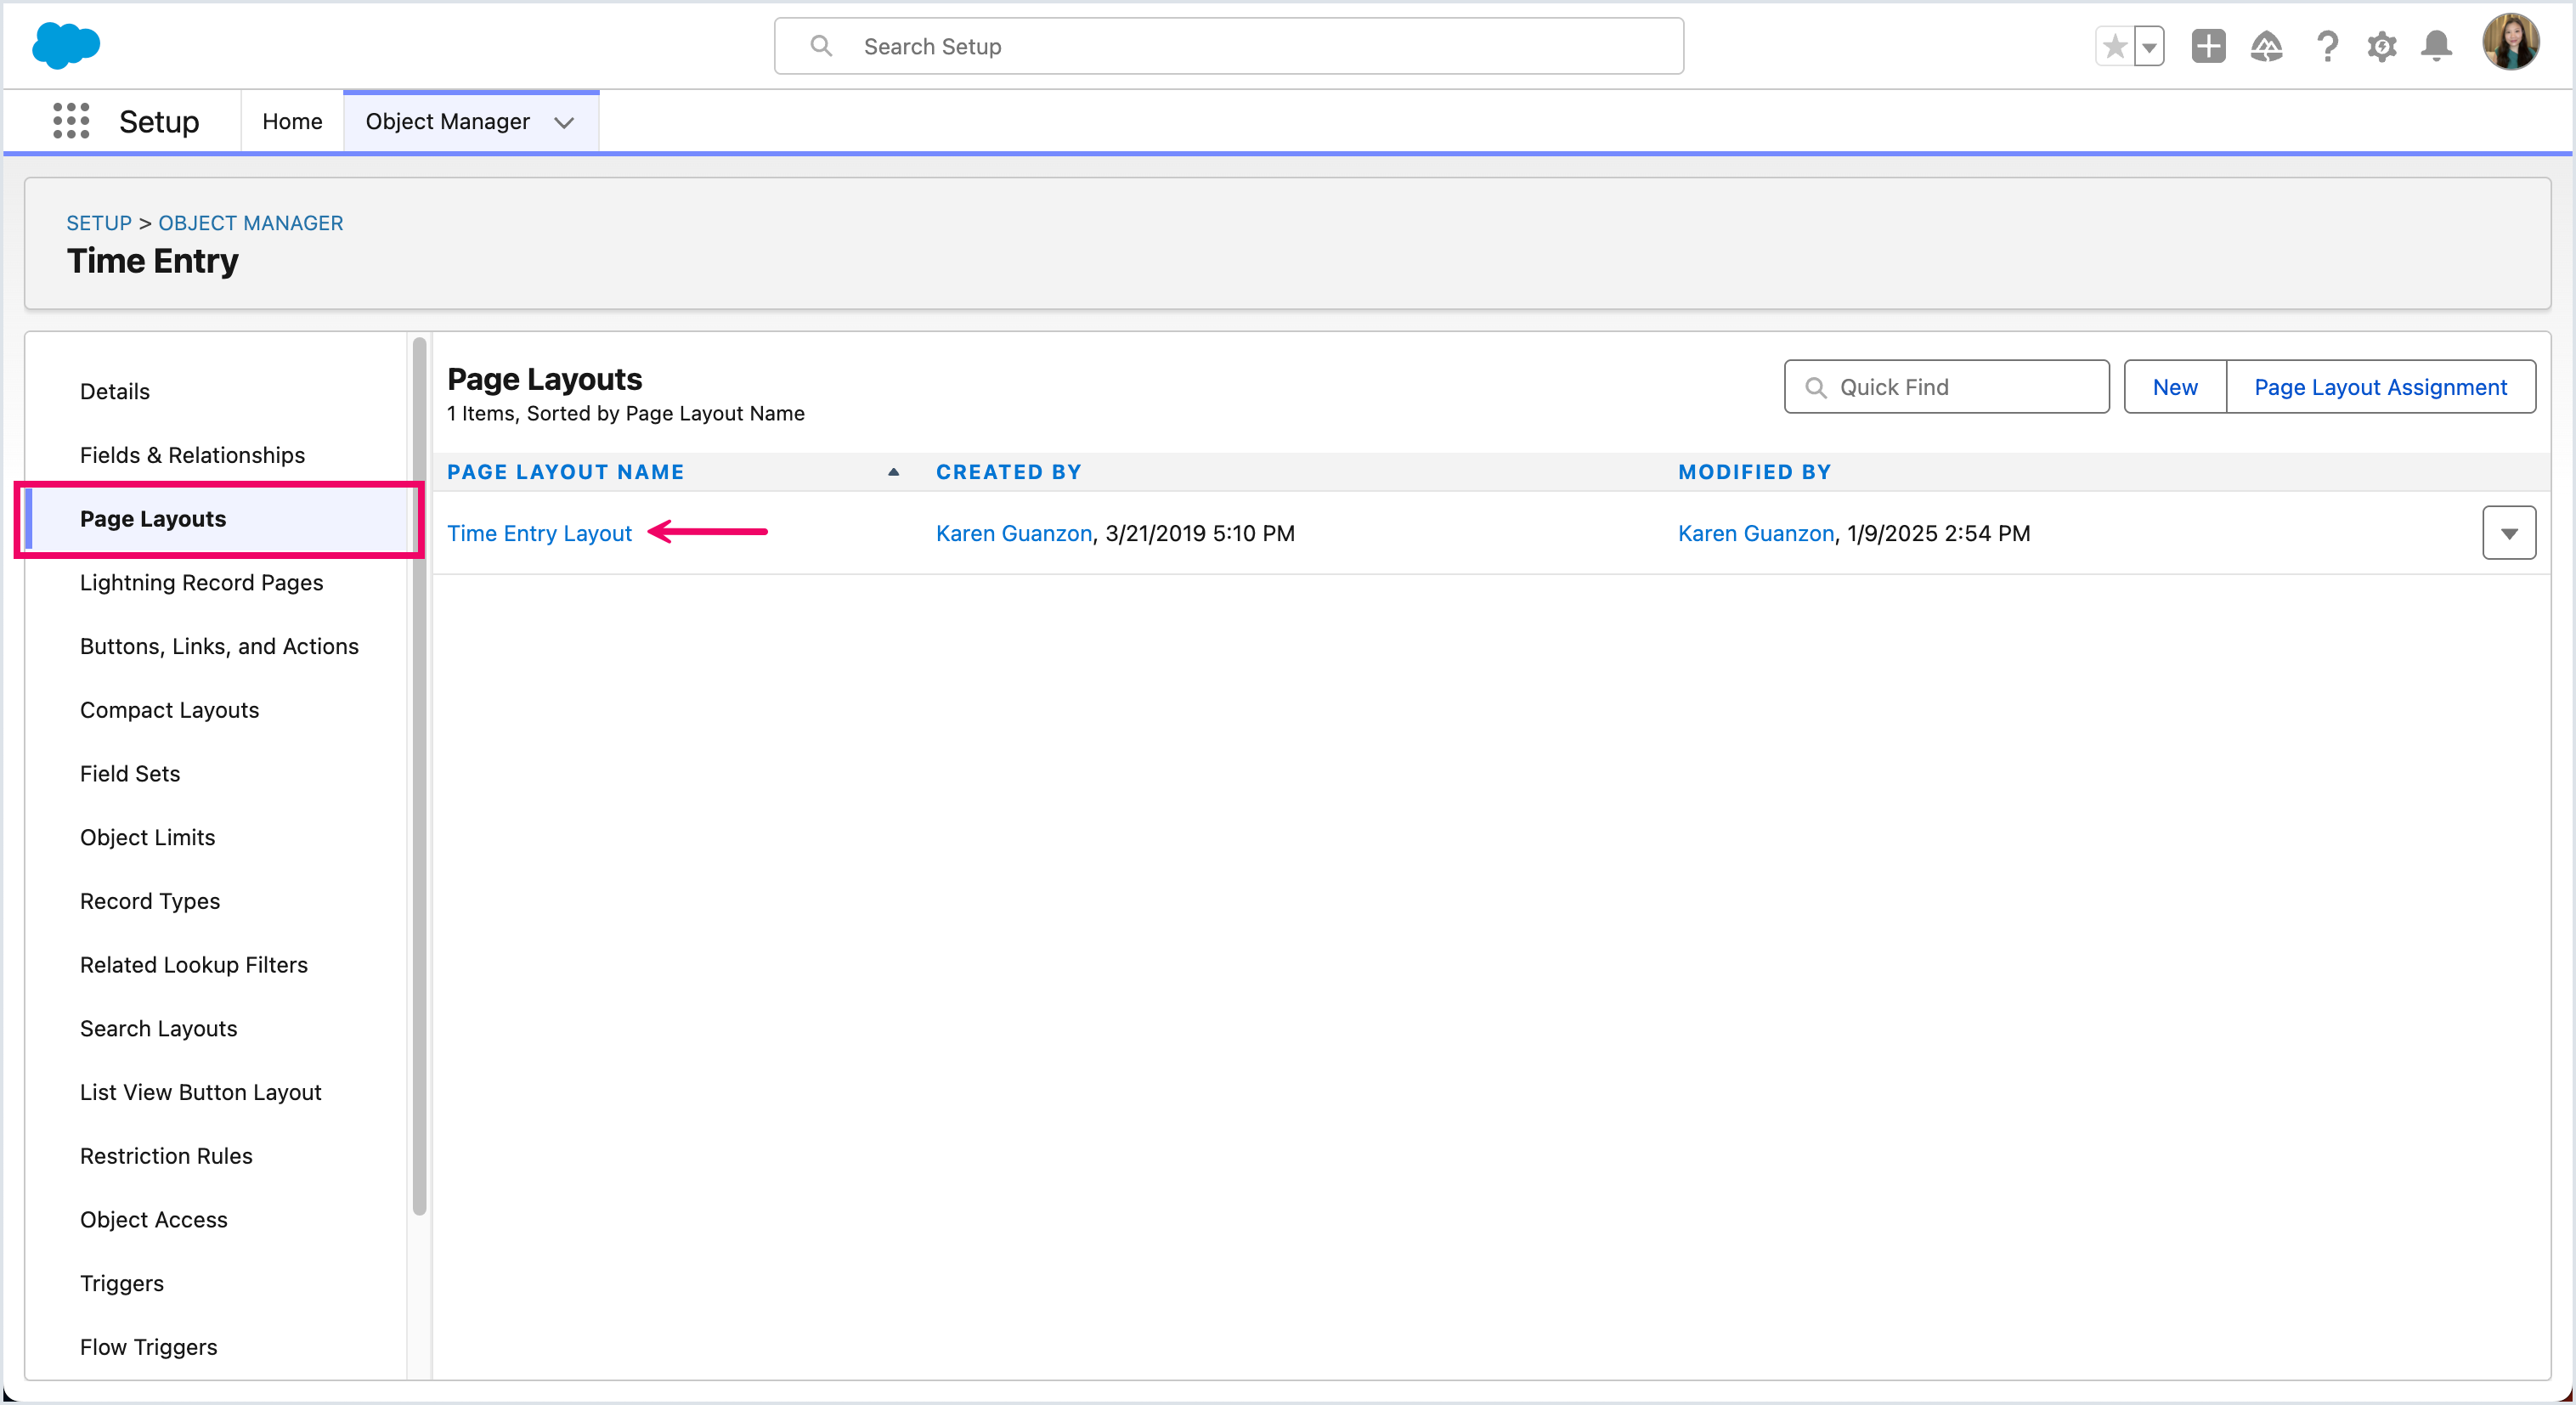Open Page Layout Assignment
Viewport: 2576px width, 1405px height.
[x=2380, y=387]
